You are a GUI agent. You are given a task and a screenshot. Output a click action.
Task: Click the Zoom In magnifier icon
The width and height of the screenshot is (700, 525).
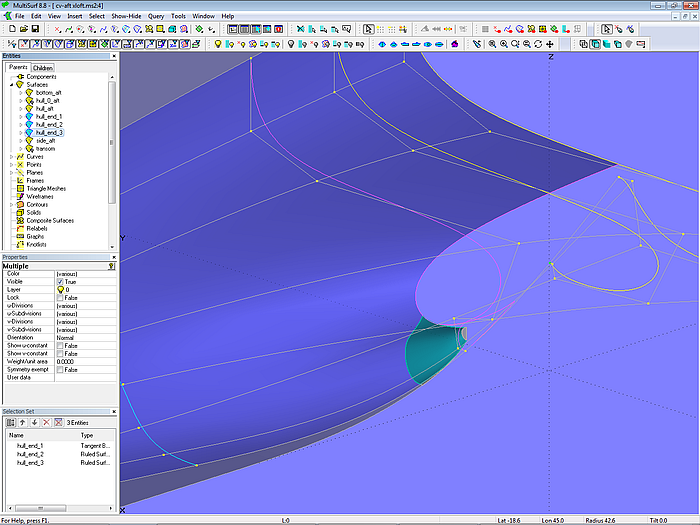[x=504, y=44]
